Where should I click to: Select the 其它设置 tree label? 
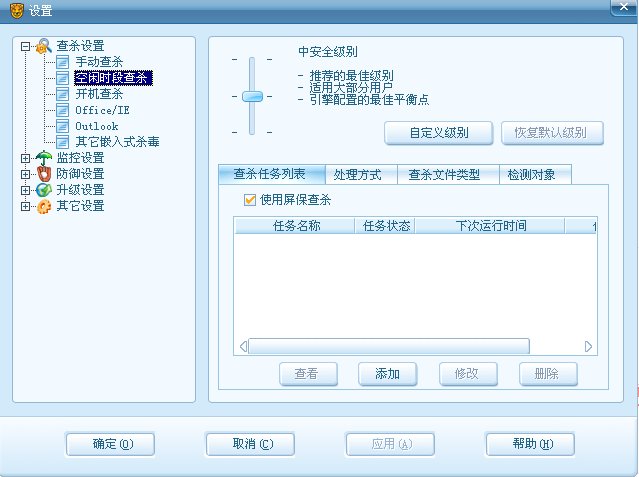pyautogui.click(x=80, y=206)
